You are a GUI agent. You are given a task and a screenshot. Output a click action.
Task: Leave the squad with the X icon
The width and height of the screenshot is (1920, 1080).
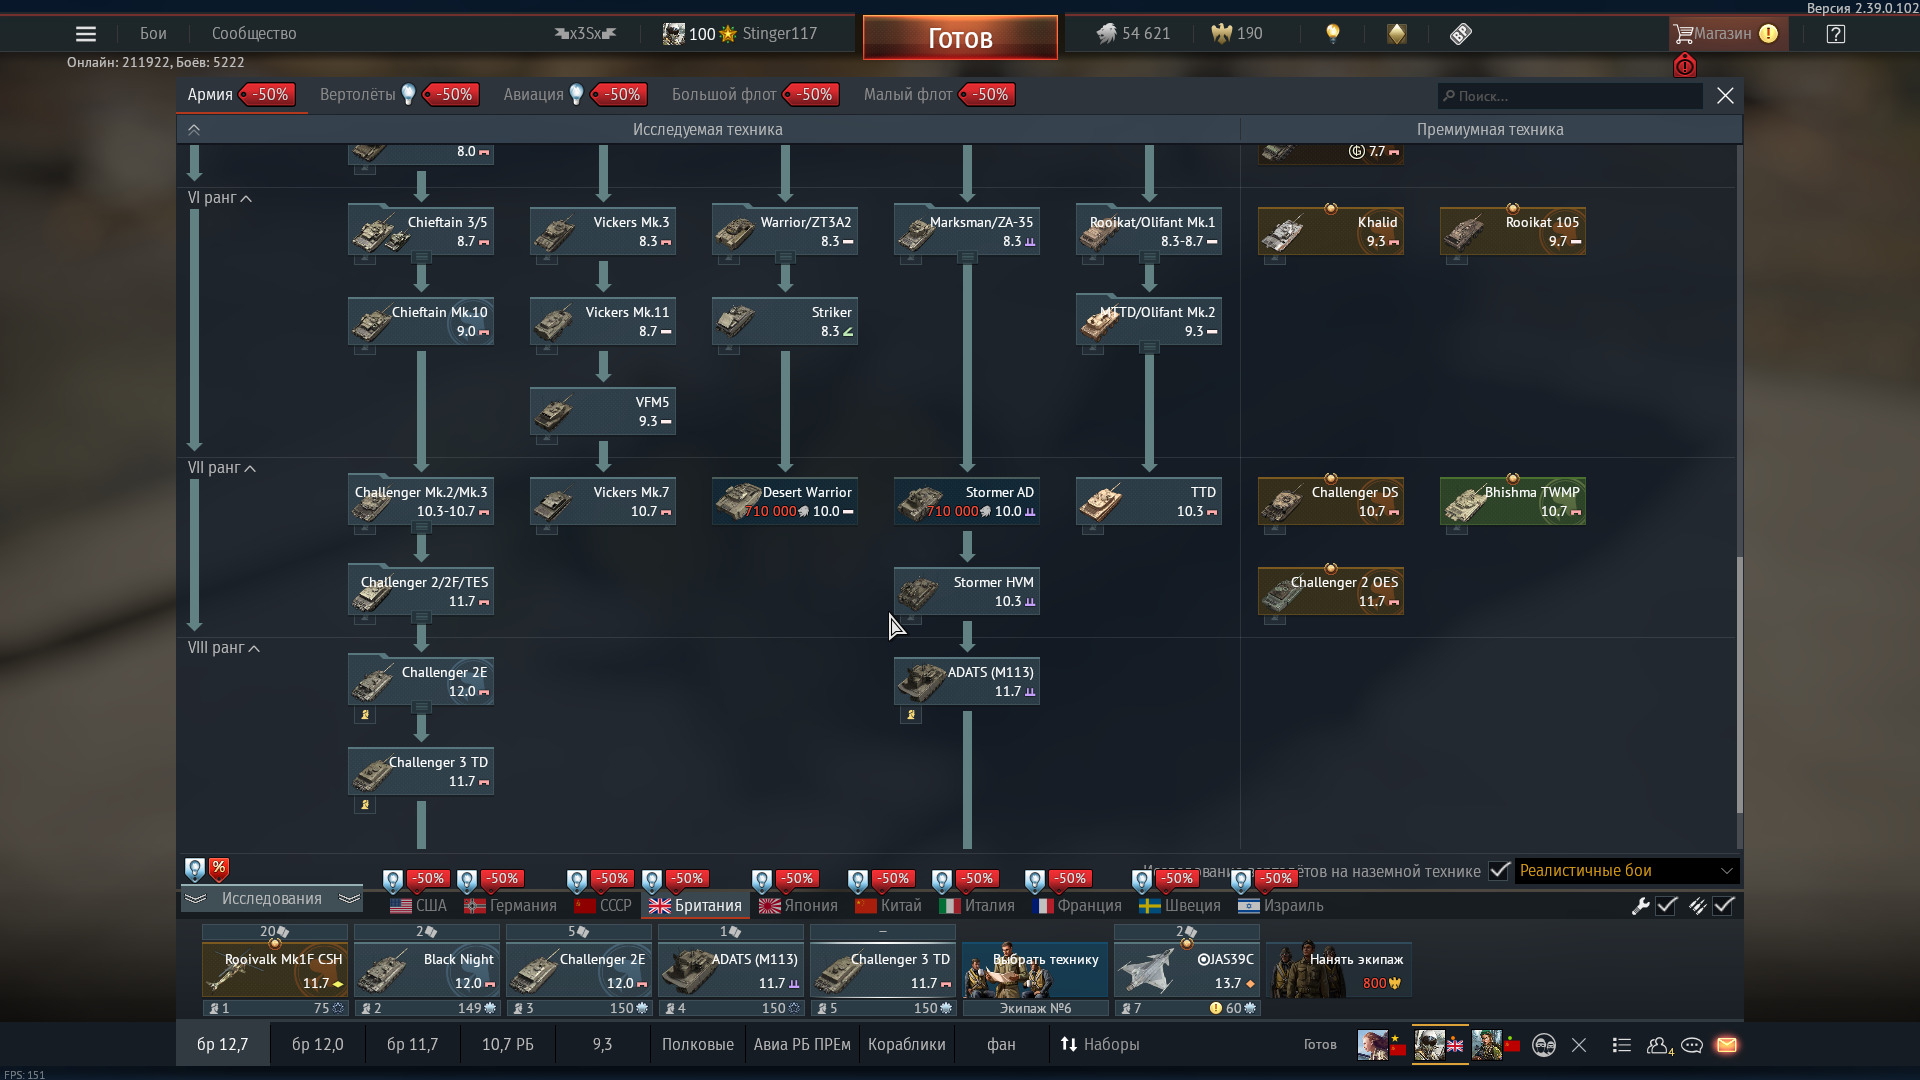(x=1579, y=1045)
